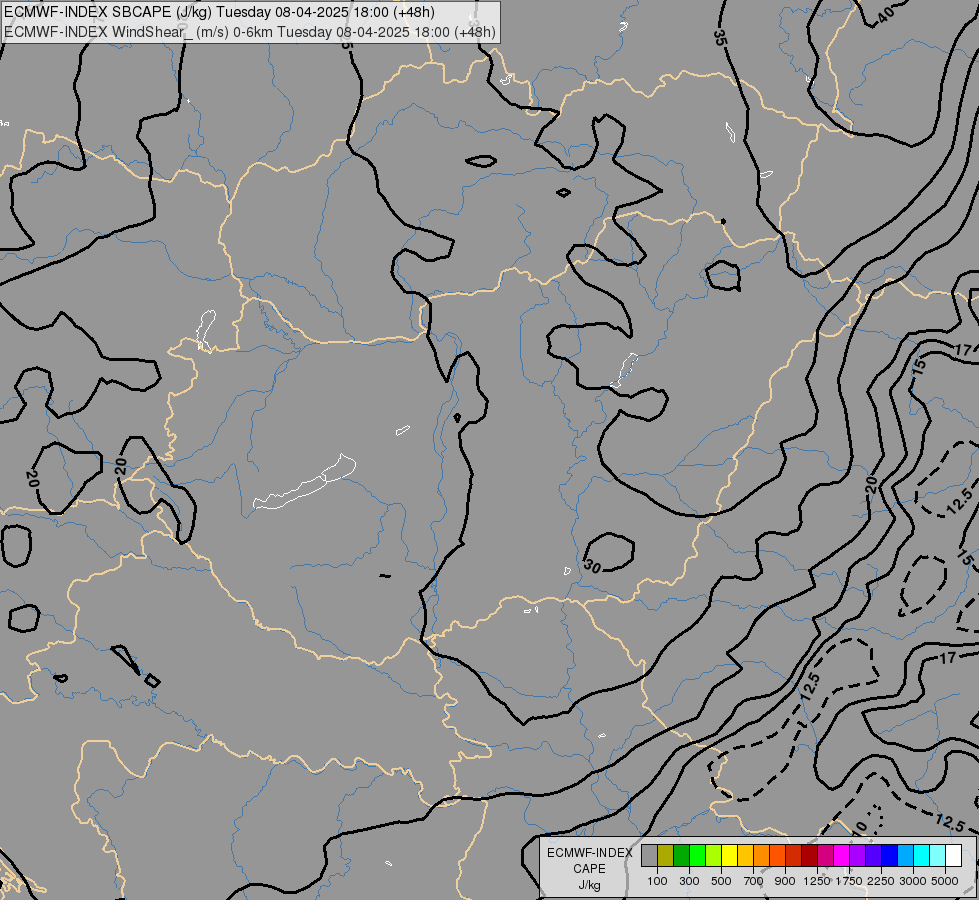Choose the dark red legend swatch
This screenshot has width=979, height=900.
coord(810,856)
